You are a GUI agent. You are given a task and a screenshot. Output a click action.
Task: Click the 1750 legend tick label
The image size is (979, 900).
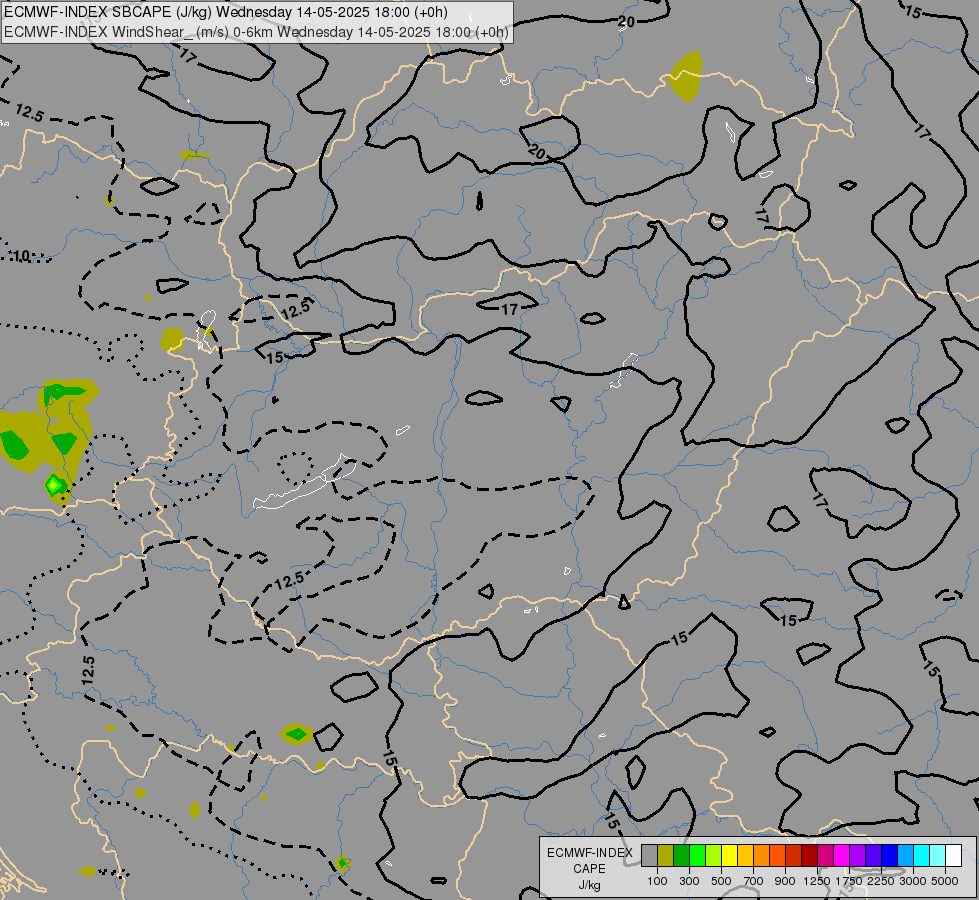(x=849, y=881)
